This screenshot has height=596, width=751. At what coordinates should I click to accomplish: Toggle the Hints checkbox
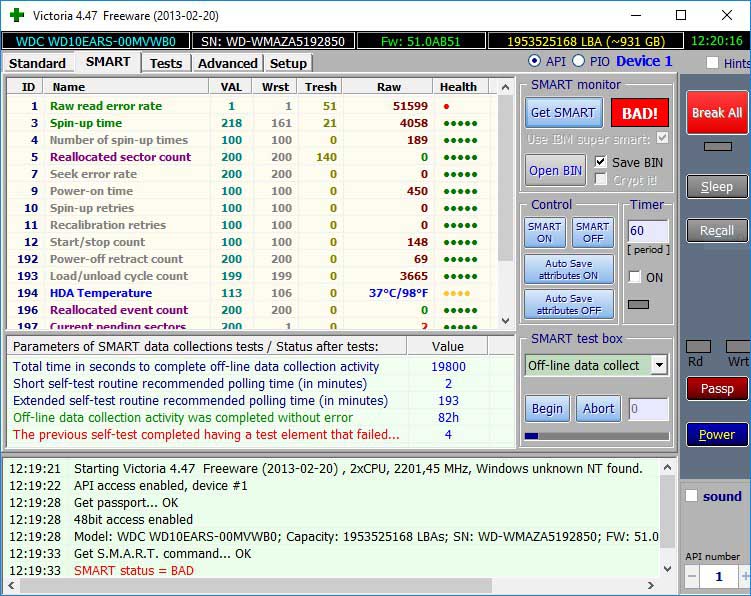pyautogui.click(x=712, y=63)
